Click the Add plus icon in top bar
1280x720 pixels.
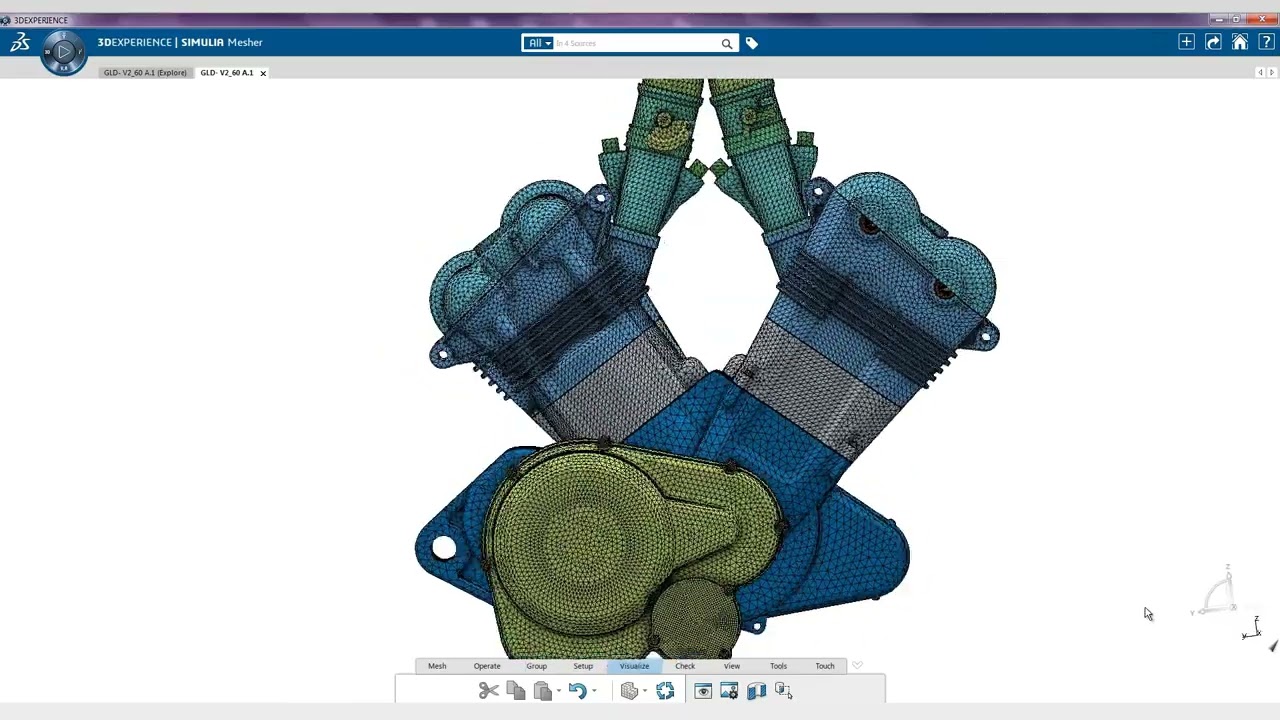(1186, 42)
